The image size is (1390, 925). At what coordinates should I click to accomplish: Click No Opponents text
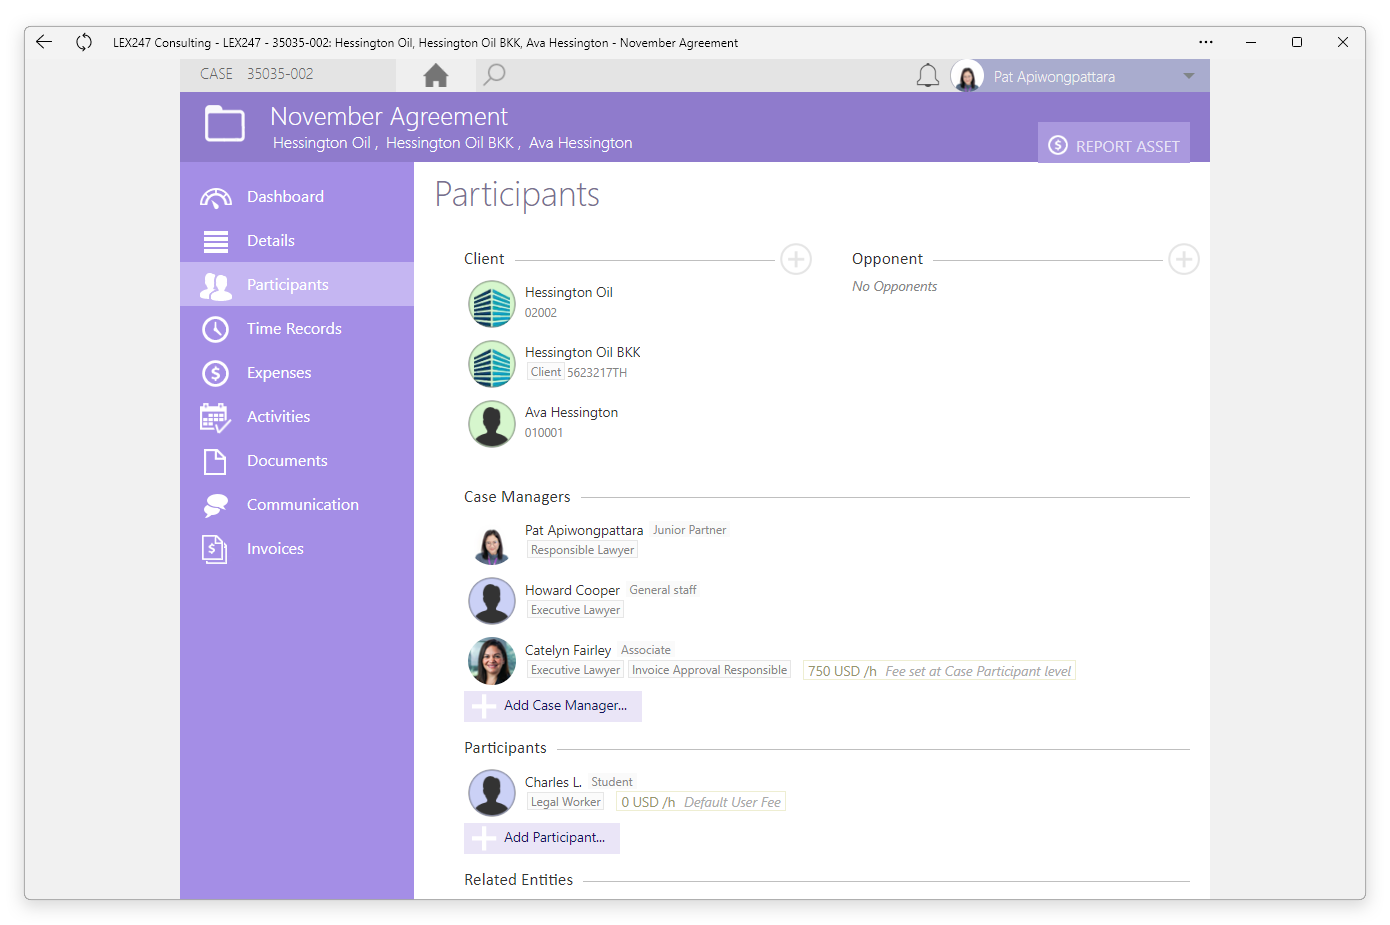[895, 286]
